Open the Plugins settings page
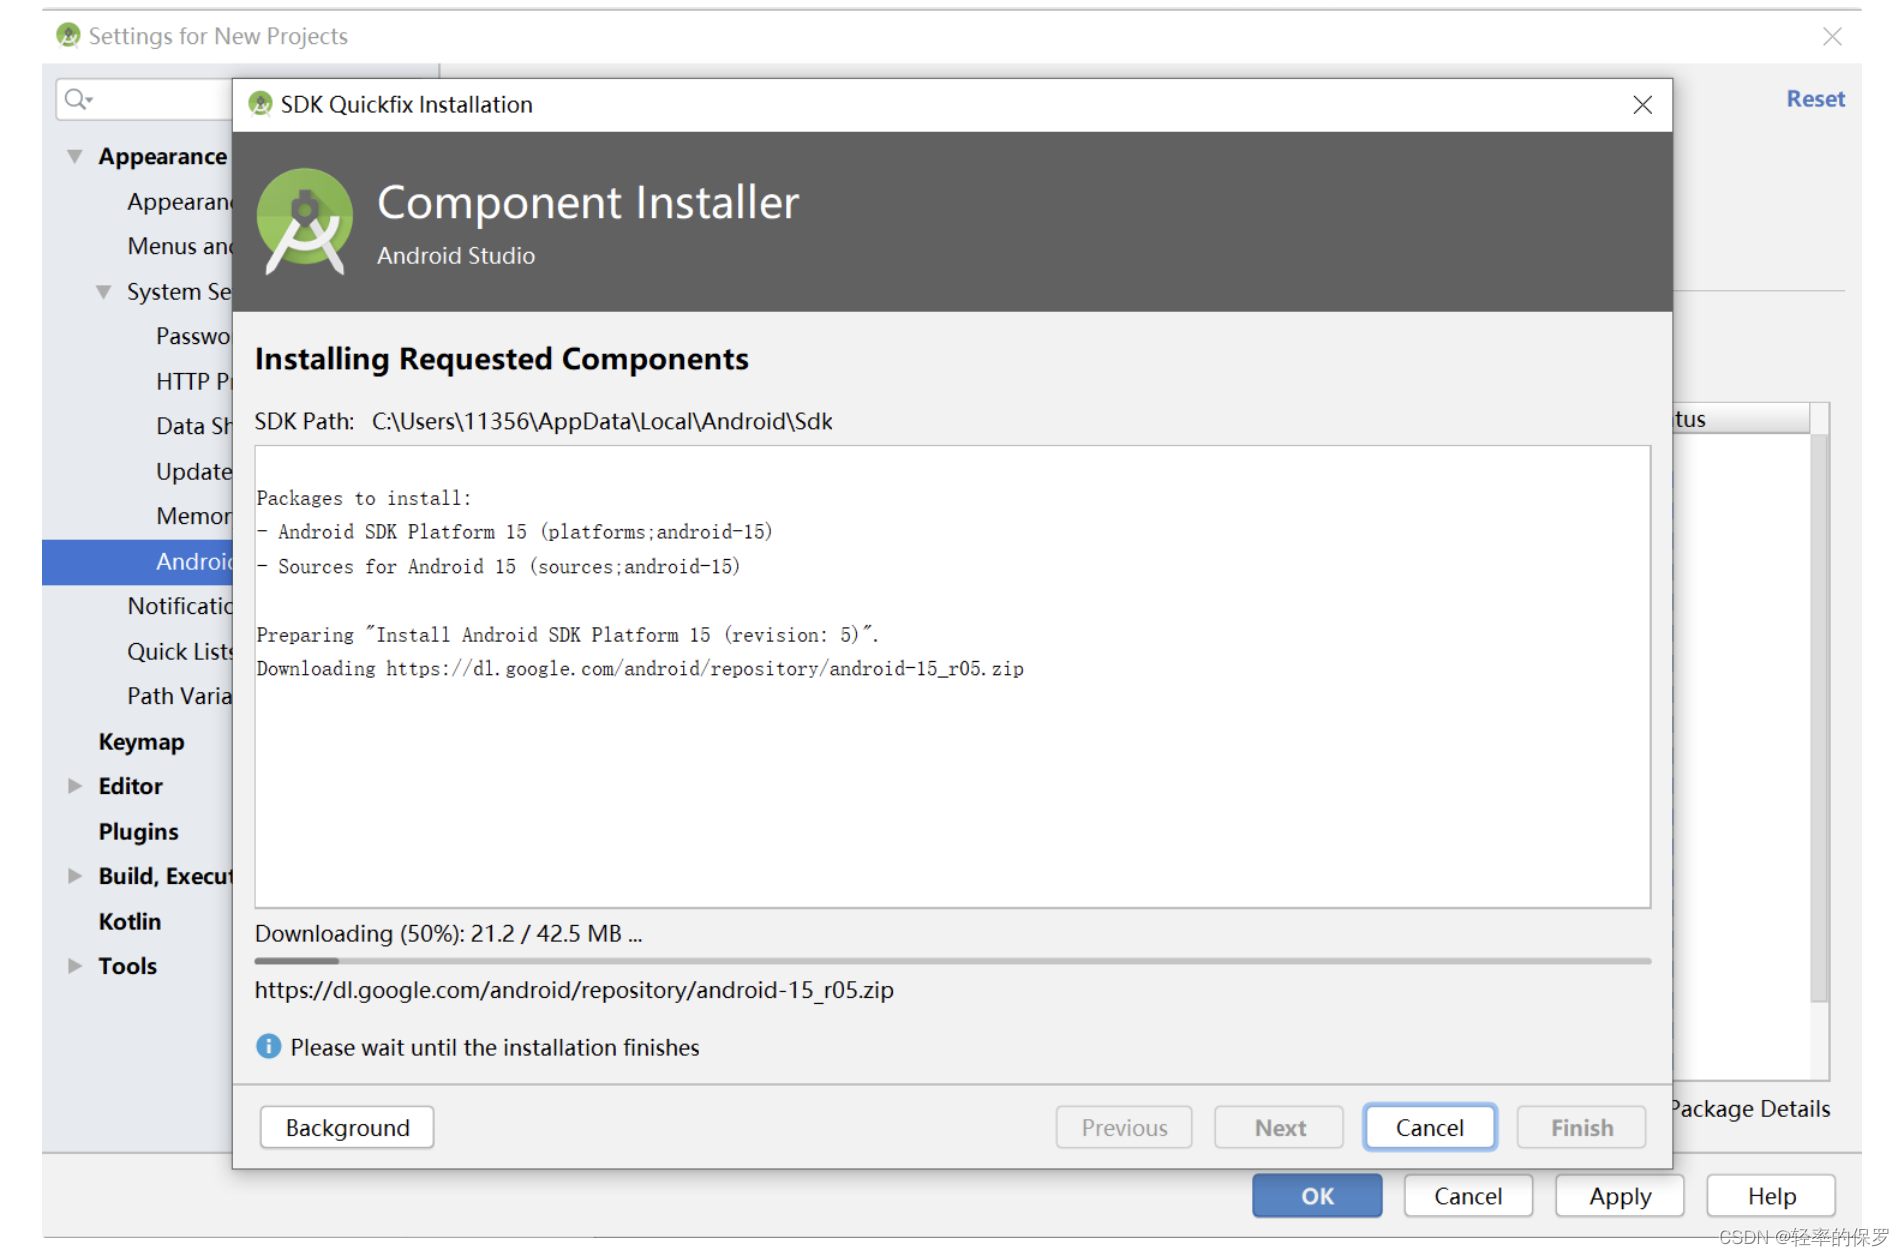Image resolution: width=1904 pixels, height=1256 pixels. click(138, 831)
